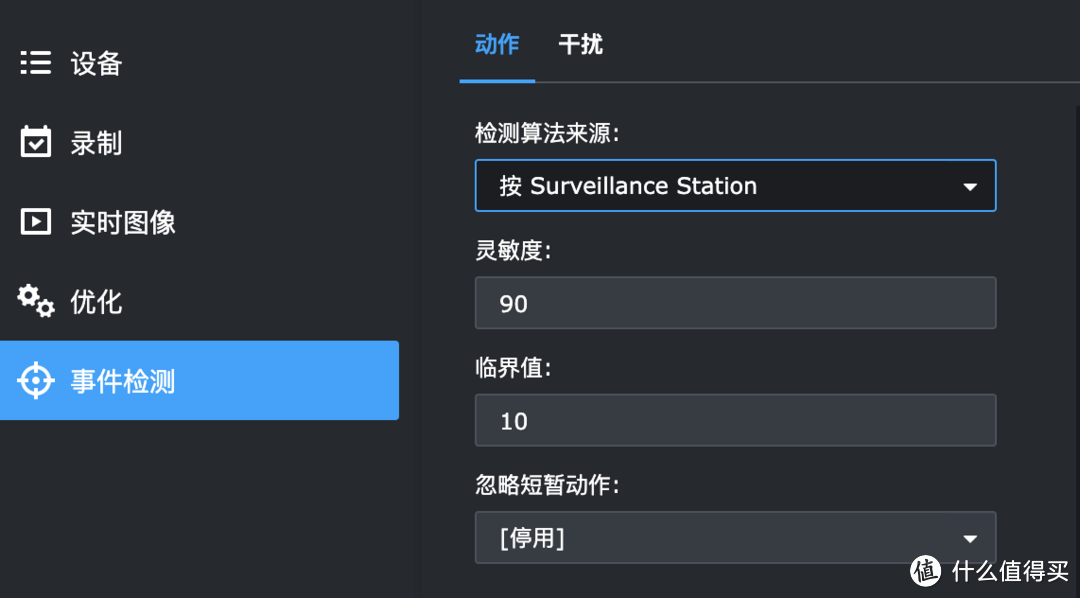Click the 录制 calendar-check icon
The height and width of the screenshot is (598, 1080).
click(x=35, y=142)
